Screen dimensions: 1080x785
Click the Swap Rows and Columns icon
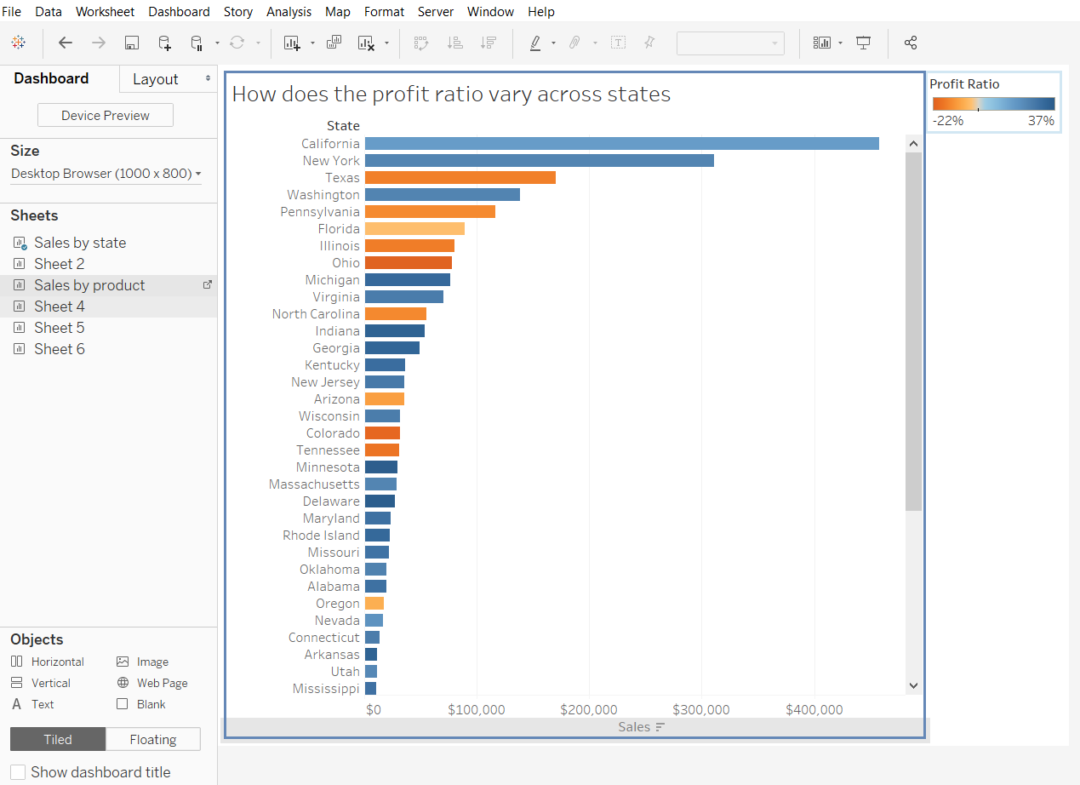click(x=420, y=43)
